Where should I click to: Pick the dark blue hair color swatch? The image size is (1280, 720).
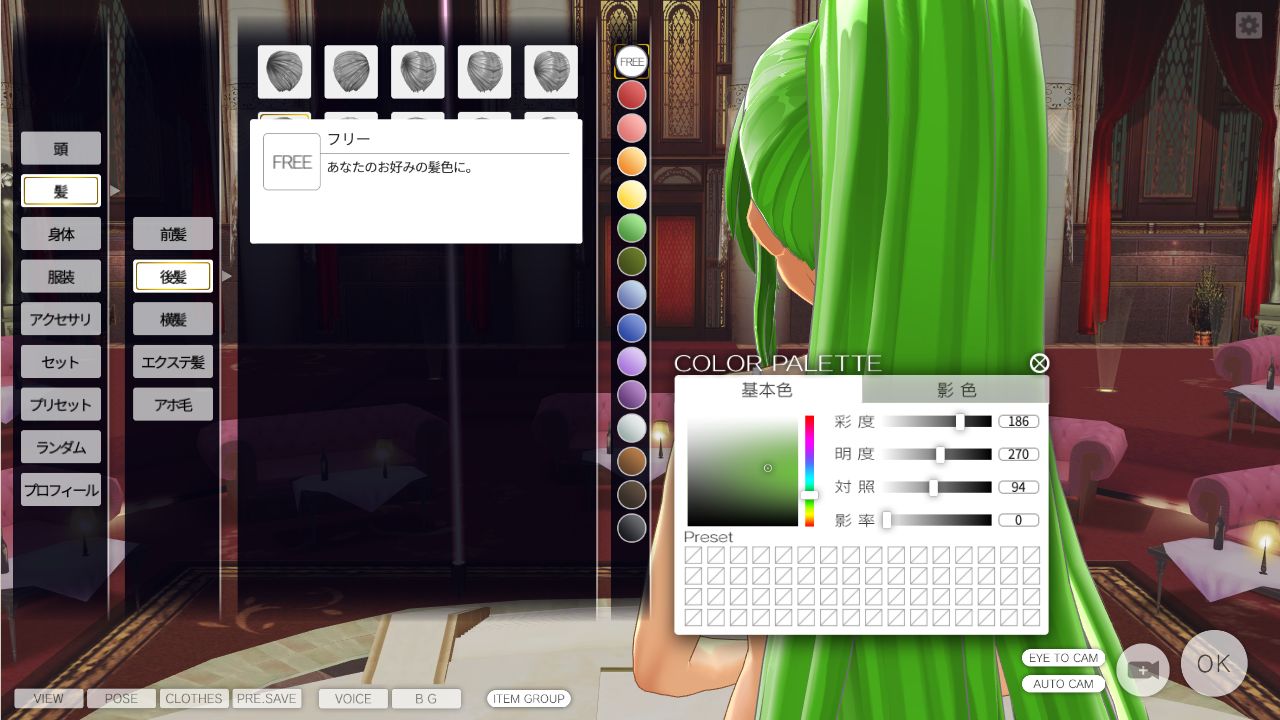632,328
